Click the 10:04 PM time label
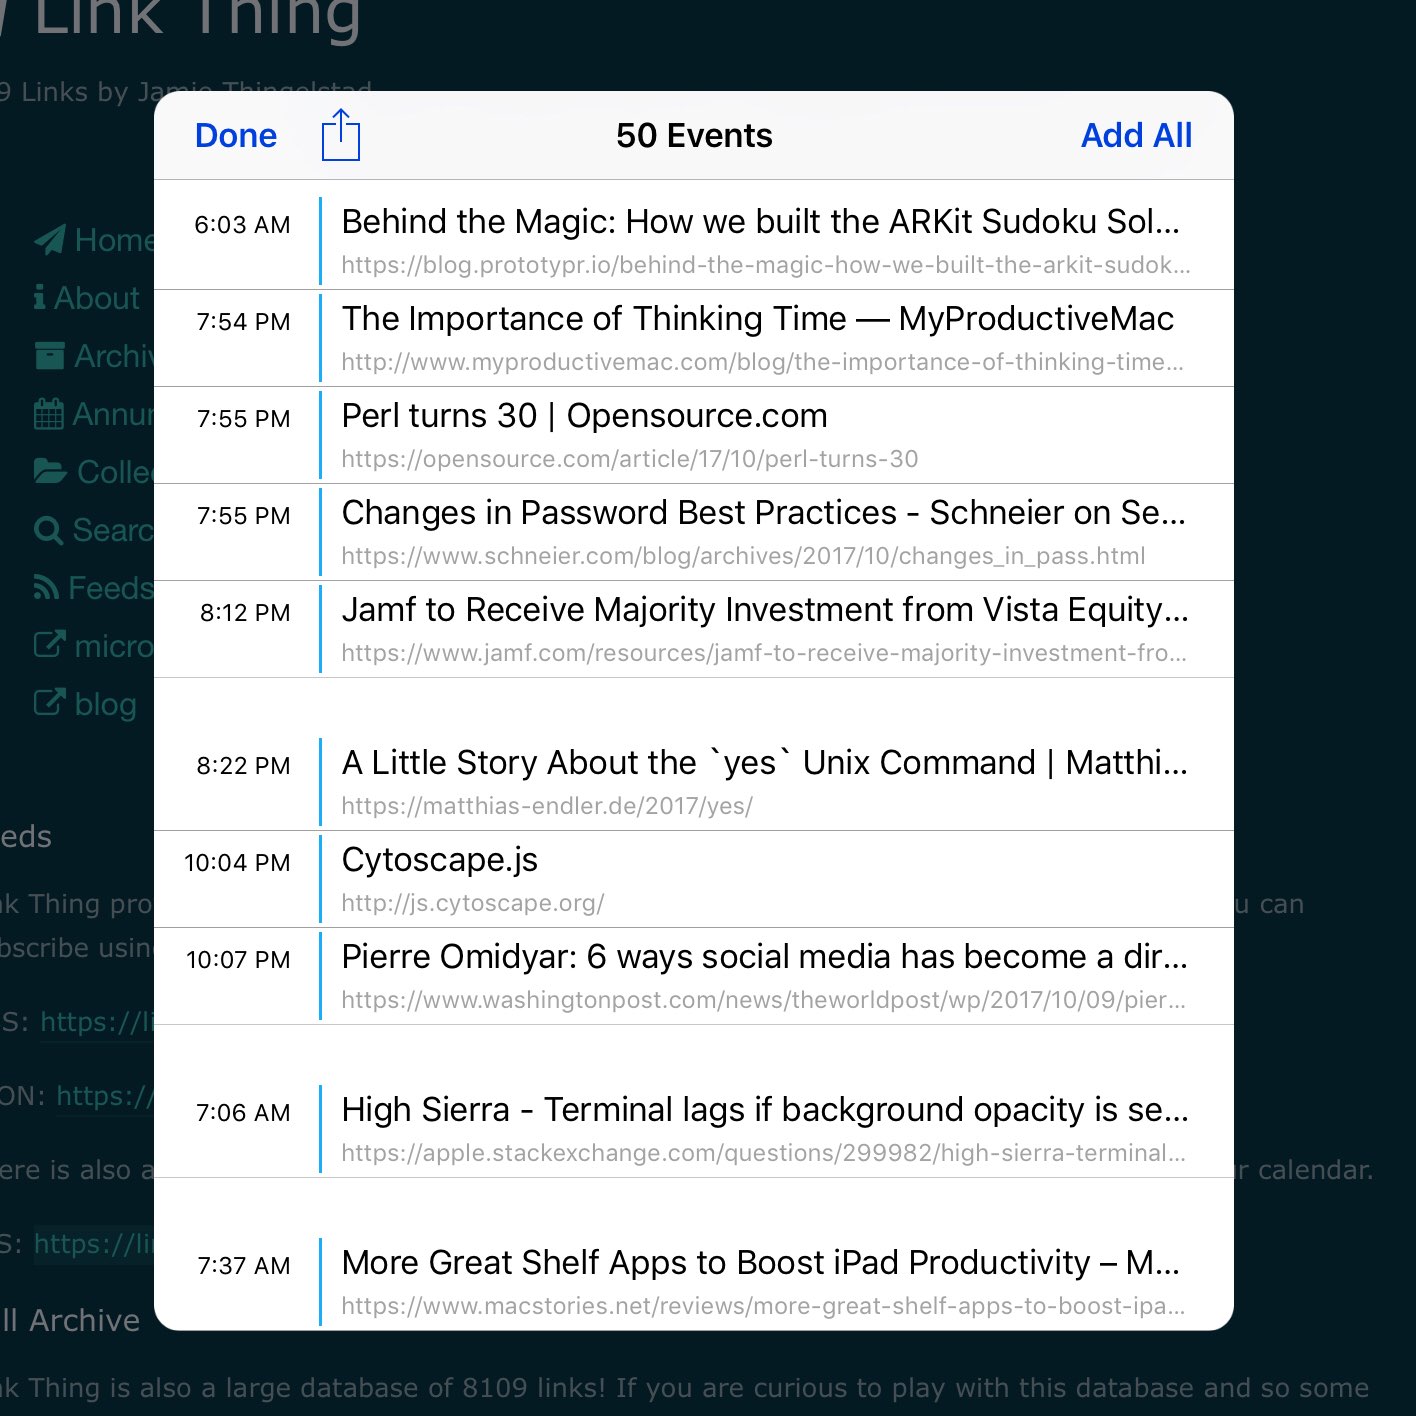 [x=237, y=863]
